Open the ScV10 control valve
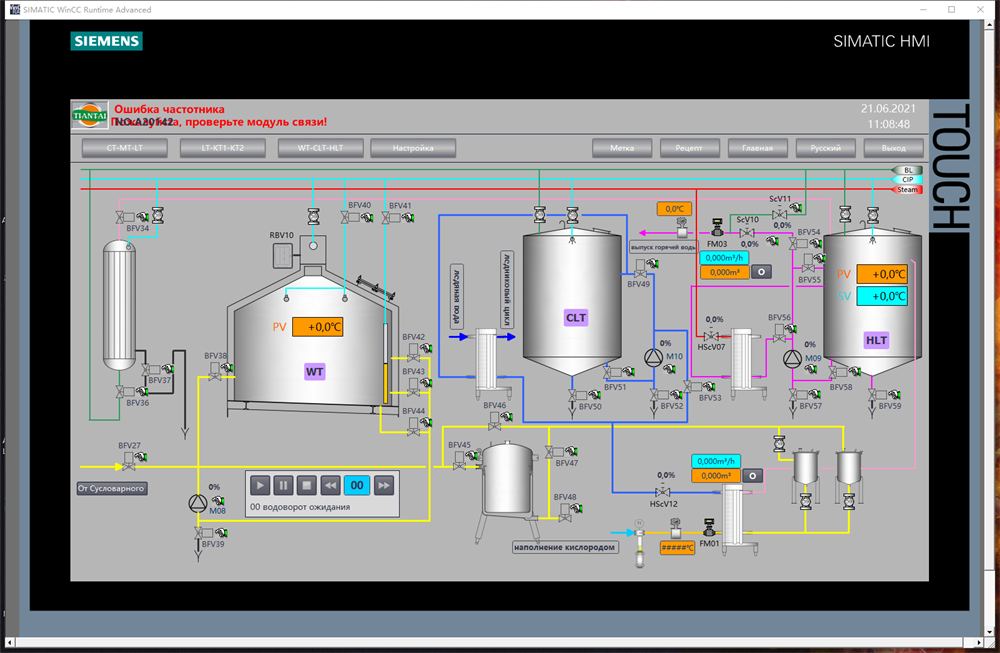This screenshot has height=653, width=1000. click(747, 232)
